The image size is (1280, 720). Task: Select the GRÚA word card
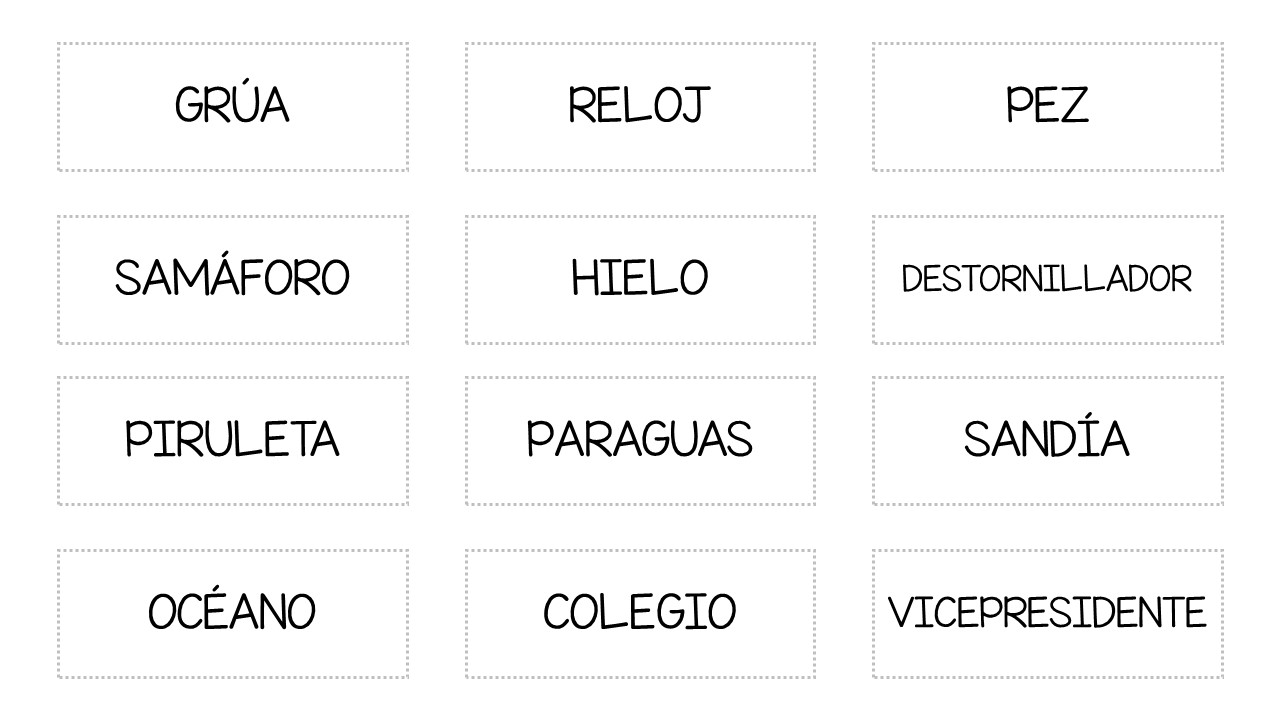point(232,107)
